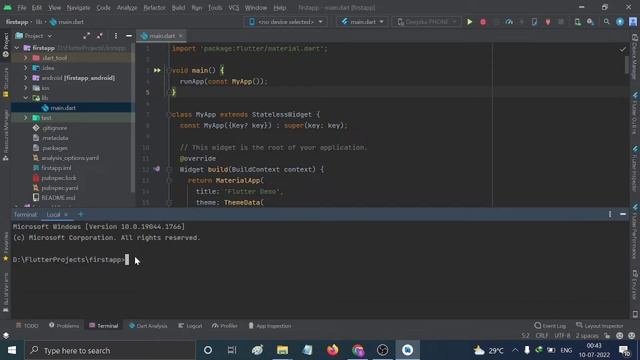640x360 pixels.
Task: Open the Terminal panel options menu
Action: coord(610,214)
